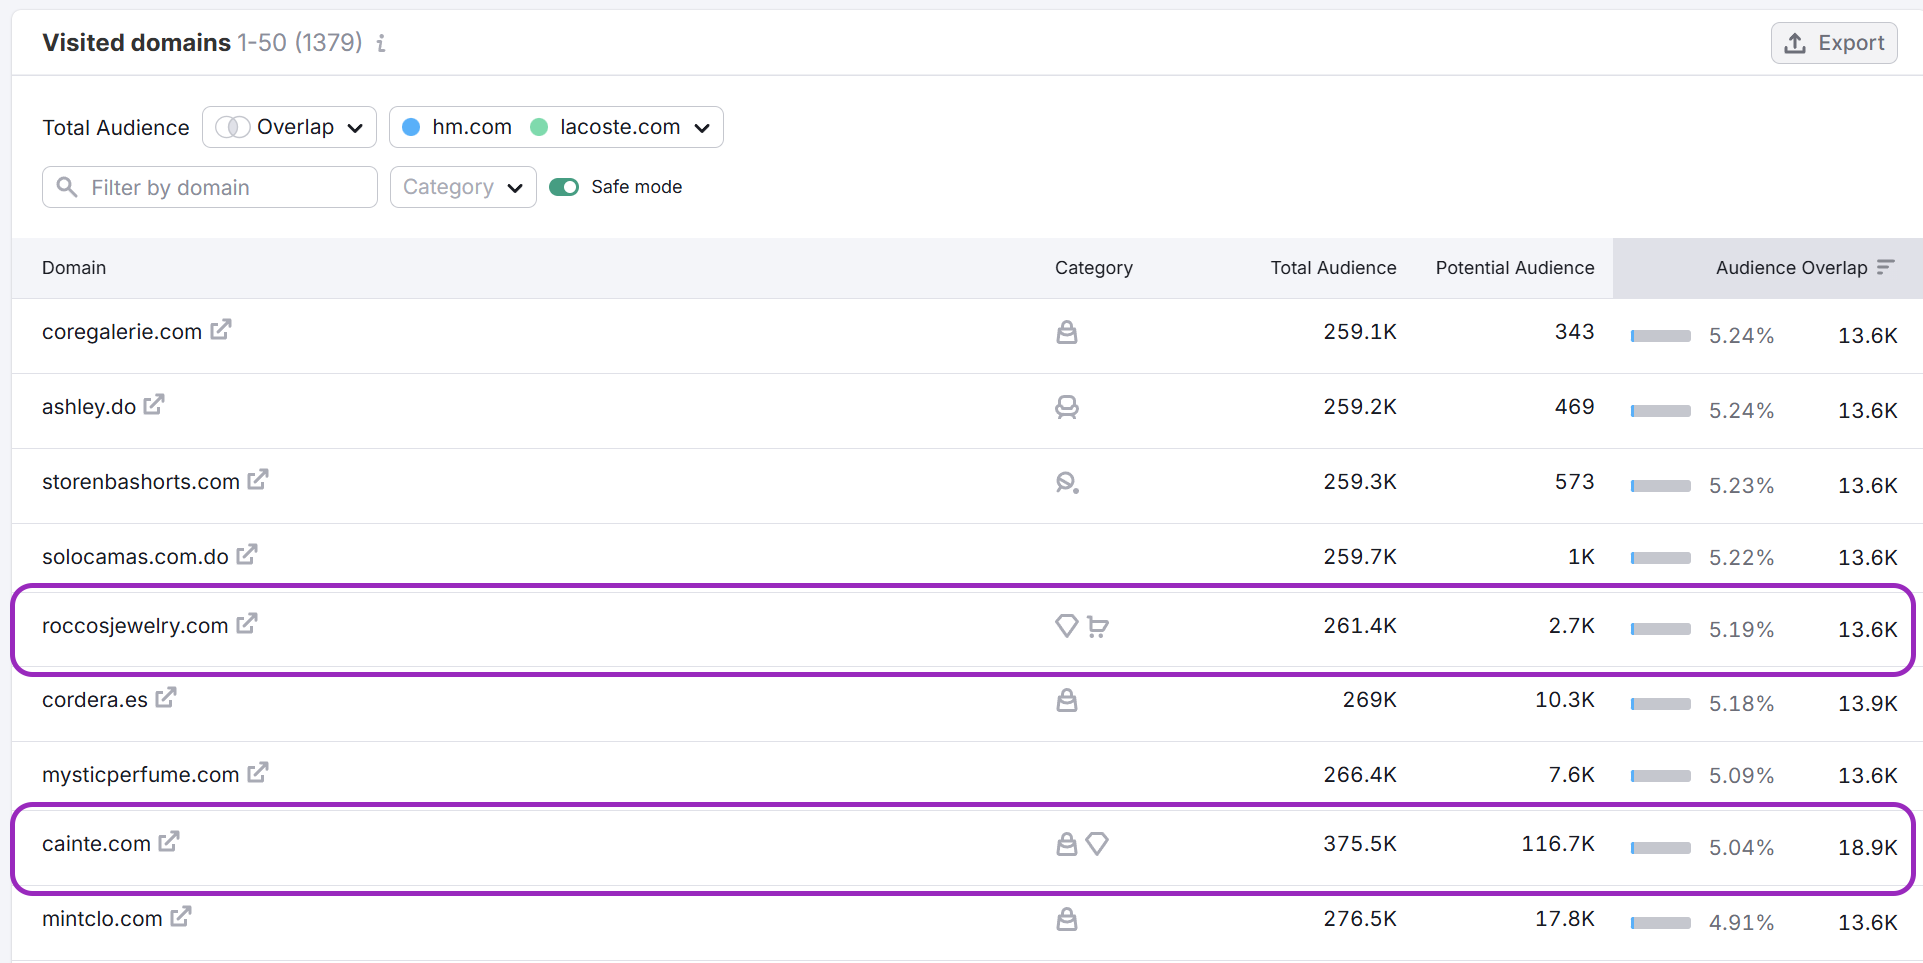The height and width of the screenshot is (963, 1923).
Task: Click external link icon beside storenbashorts.com
Action: point(258,480)
